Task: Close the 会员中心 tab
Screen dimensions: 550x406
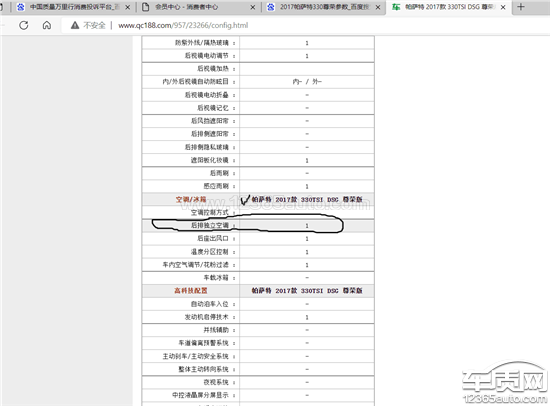Action: click(253, 7)
